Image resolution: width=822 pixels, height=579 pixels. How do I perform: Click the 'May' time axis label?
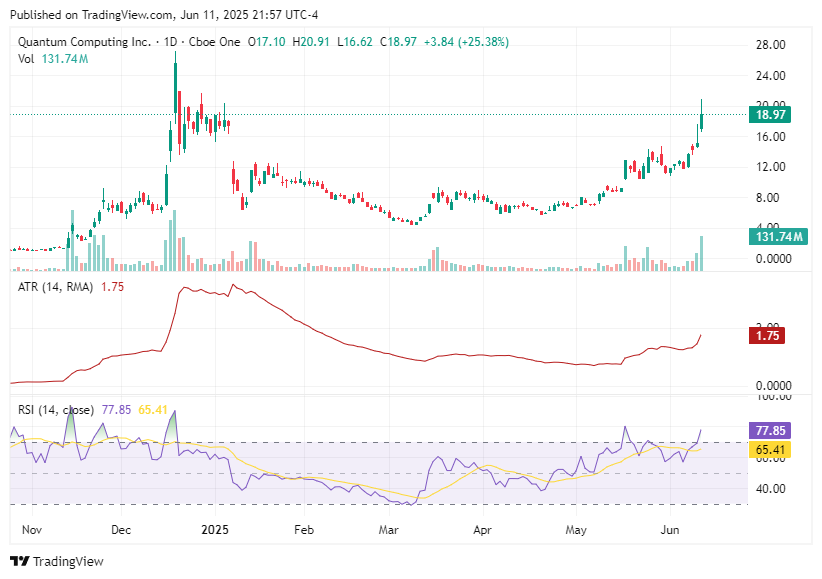point(576,530)
